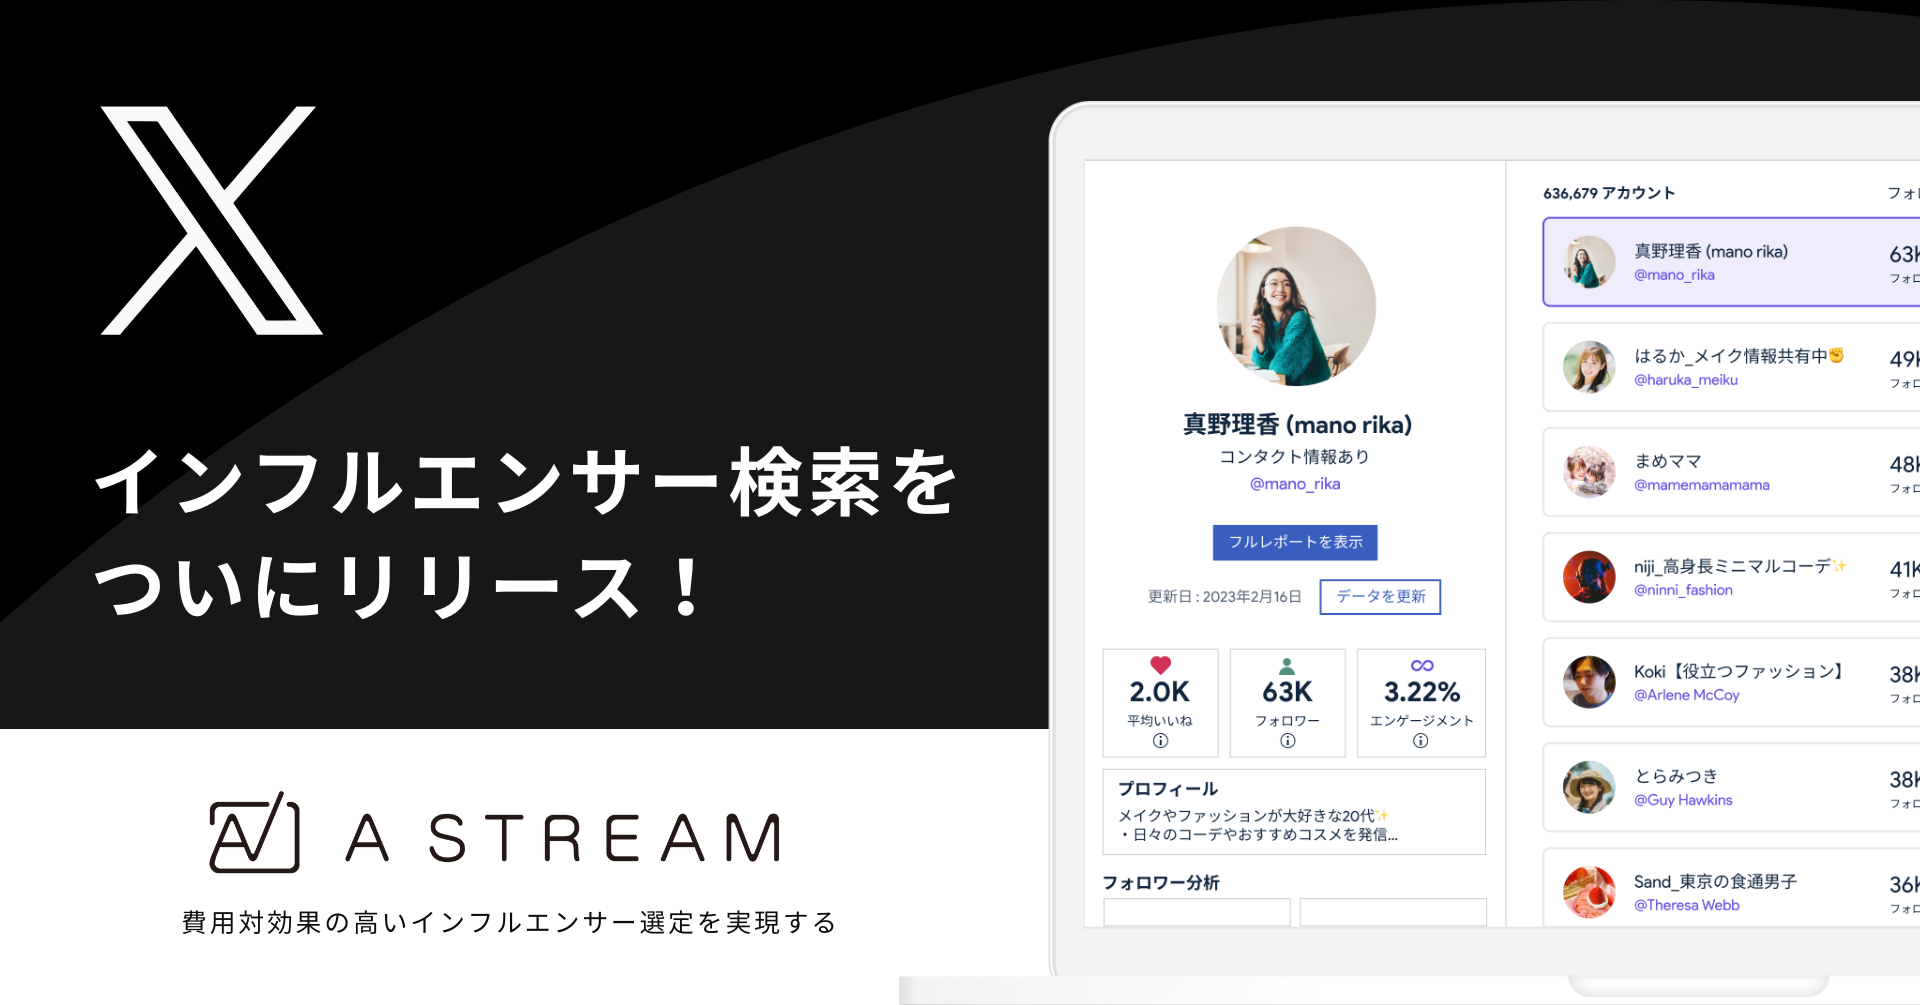
Task: Click the データを更新 button
Action: tap(1380, 597)
